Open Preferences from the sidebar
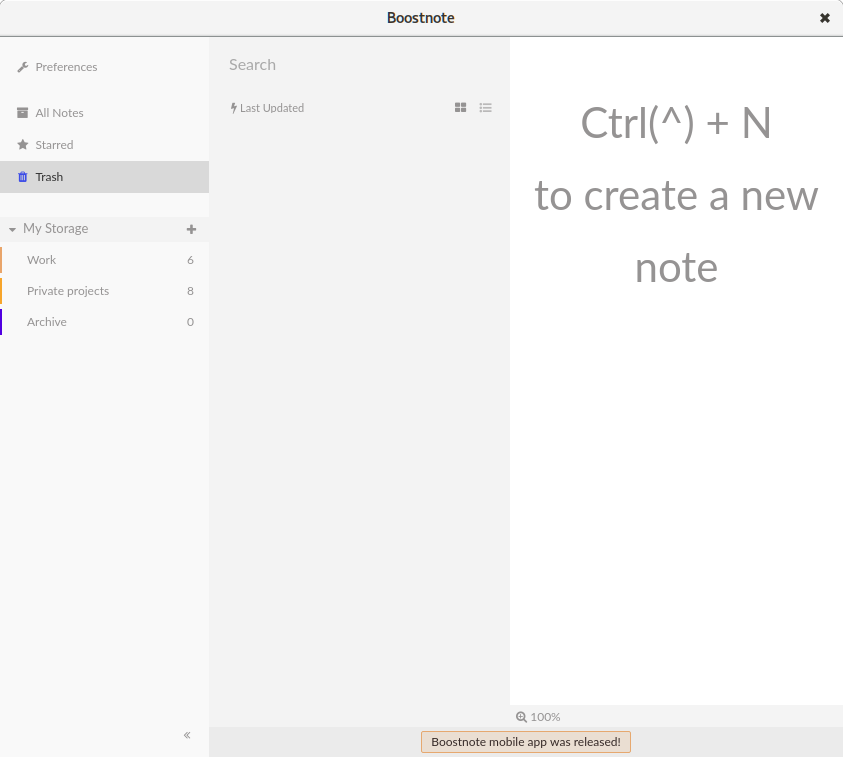This screenshot has width=843, height=757. [x=59, y=67]
